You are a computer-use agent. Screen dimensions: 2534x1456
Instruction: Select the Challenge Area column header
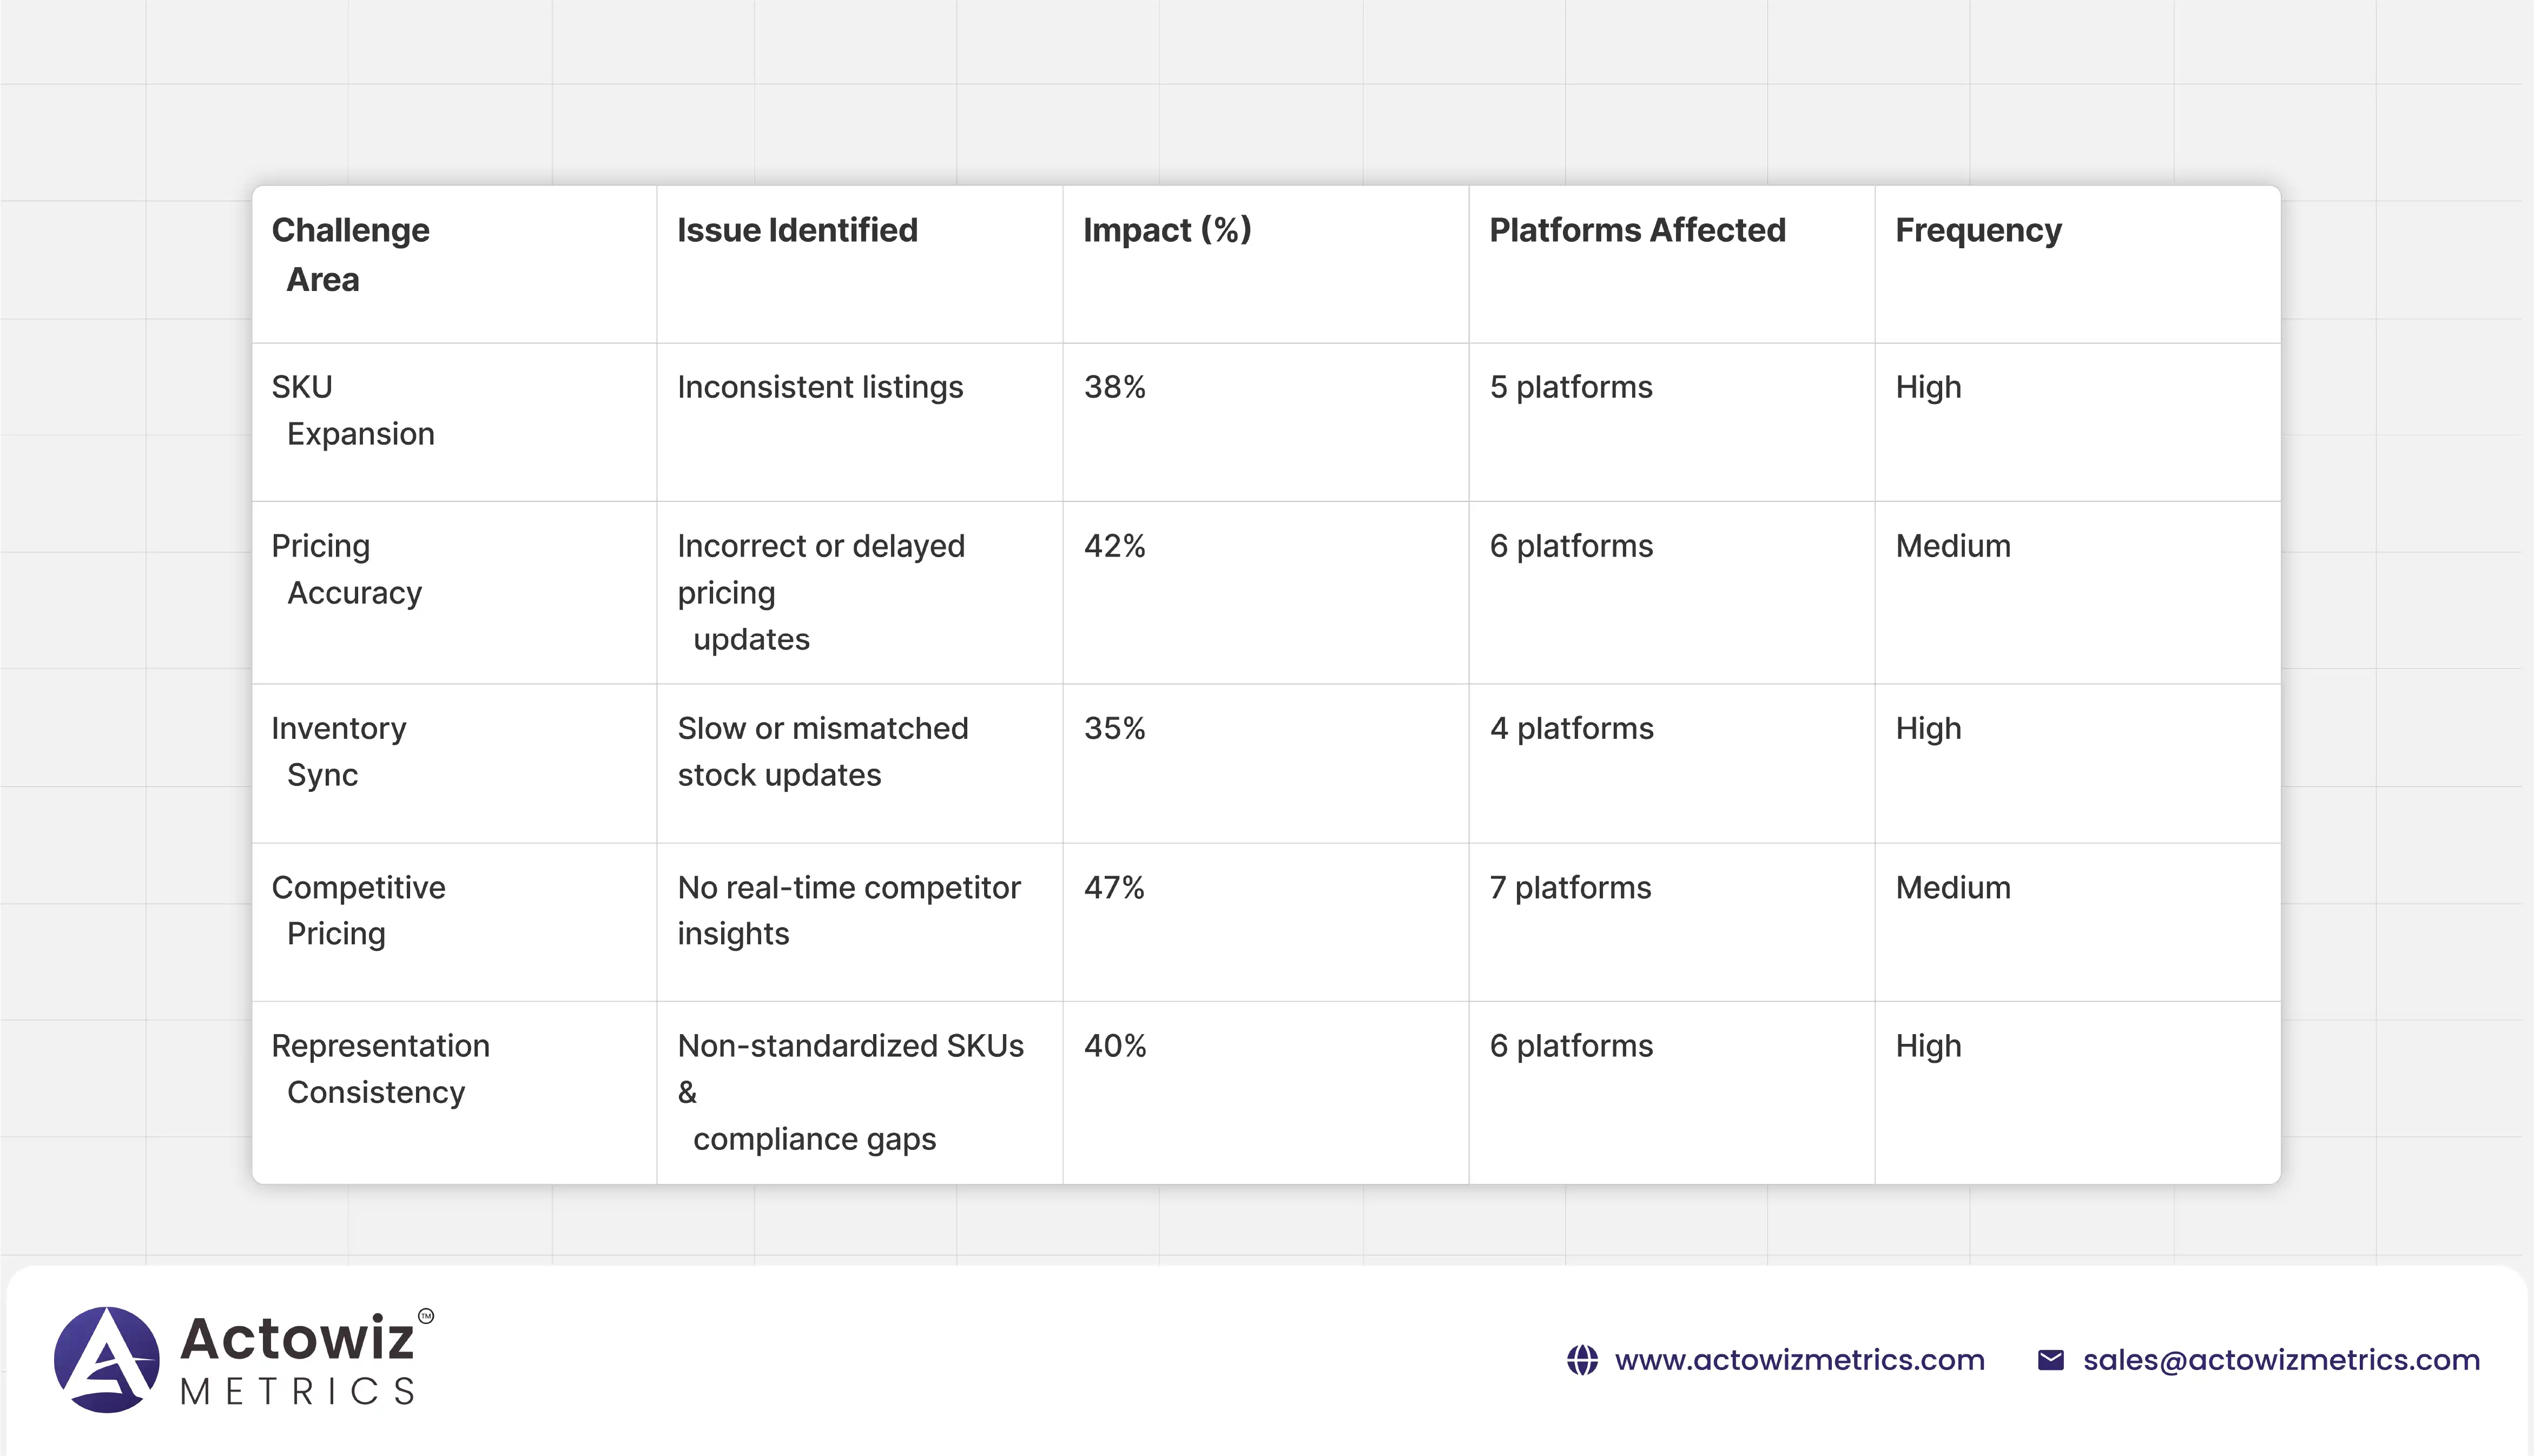pos(350,254)
